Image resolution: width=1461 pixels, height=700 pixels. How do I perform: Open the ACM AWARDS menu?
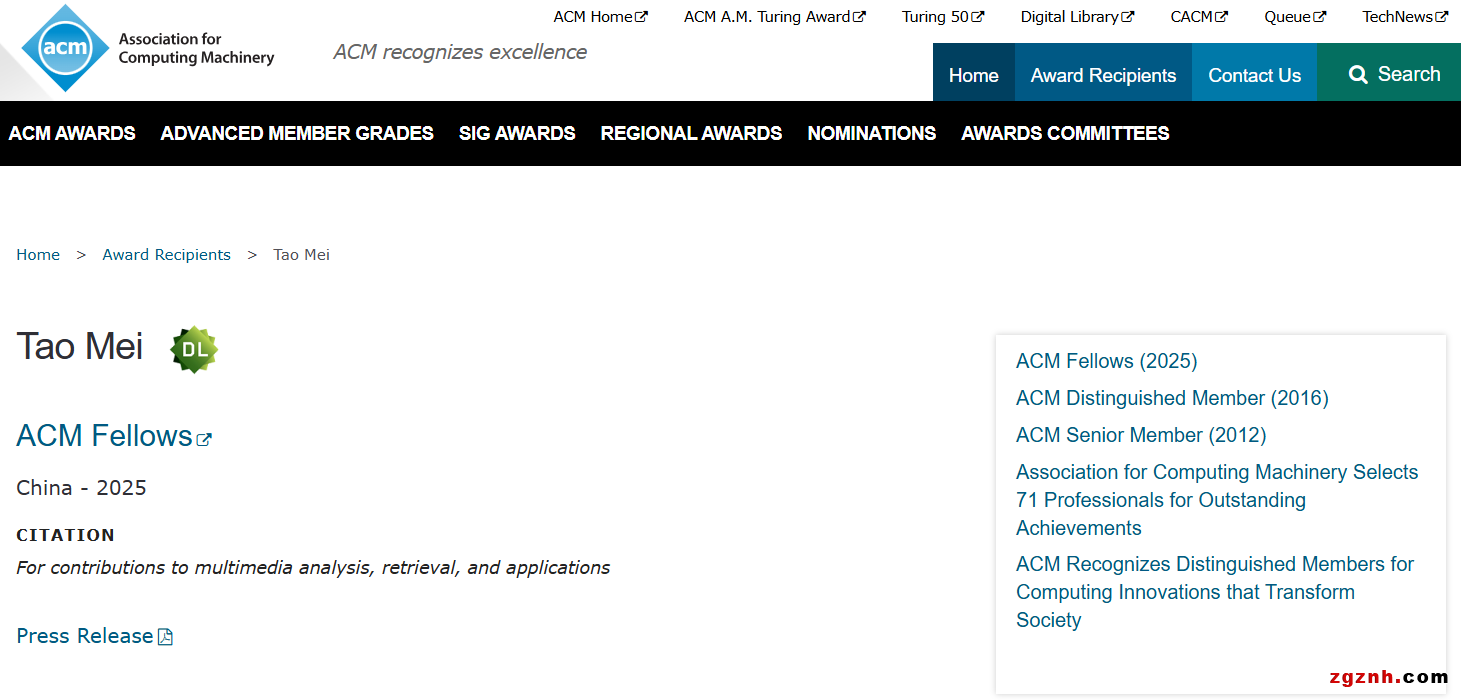pos(72,133)
